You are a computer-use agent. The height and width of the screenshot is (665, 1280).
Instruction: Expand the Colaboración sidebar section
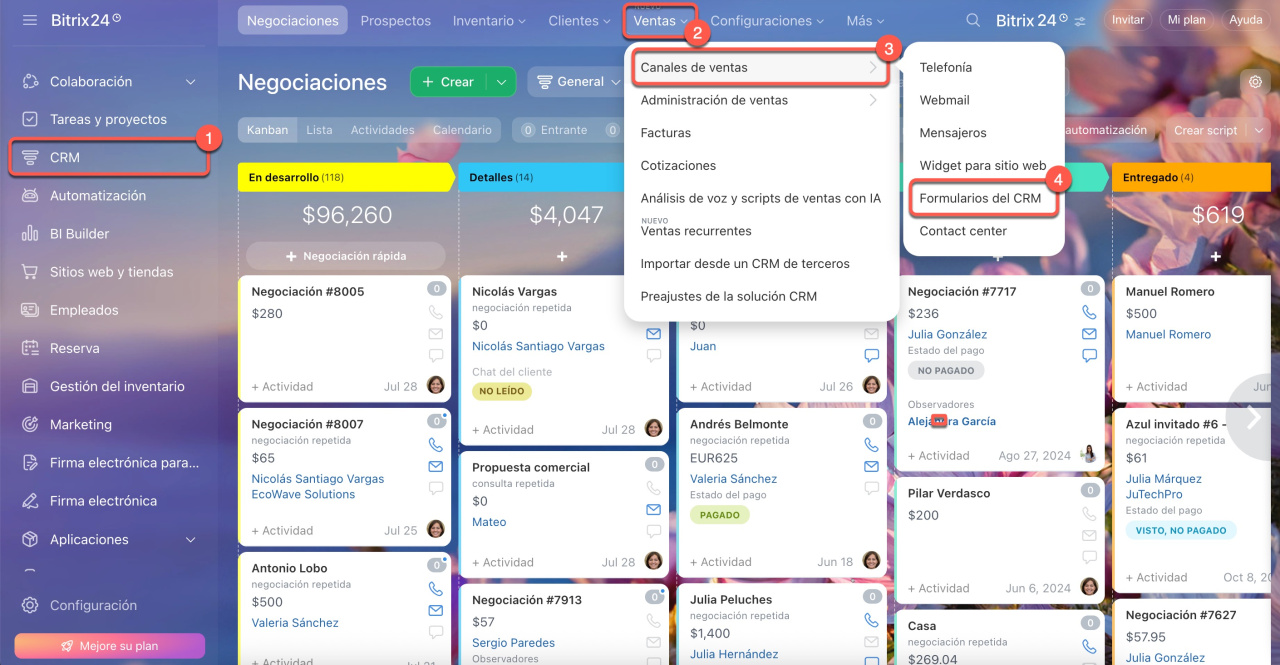(x=191, y=81)
